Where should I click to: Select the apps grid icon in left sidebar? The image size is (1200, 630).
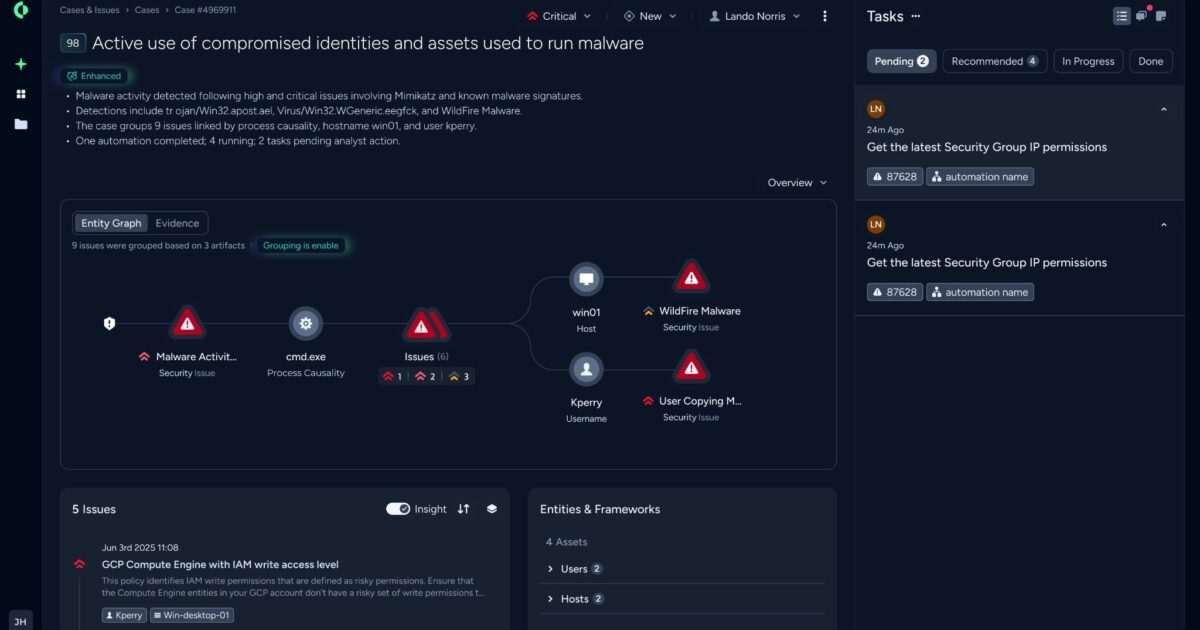pyautogui.click(x=20, y=94)
